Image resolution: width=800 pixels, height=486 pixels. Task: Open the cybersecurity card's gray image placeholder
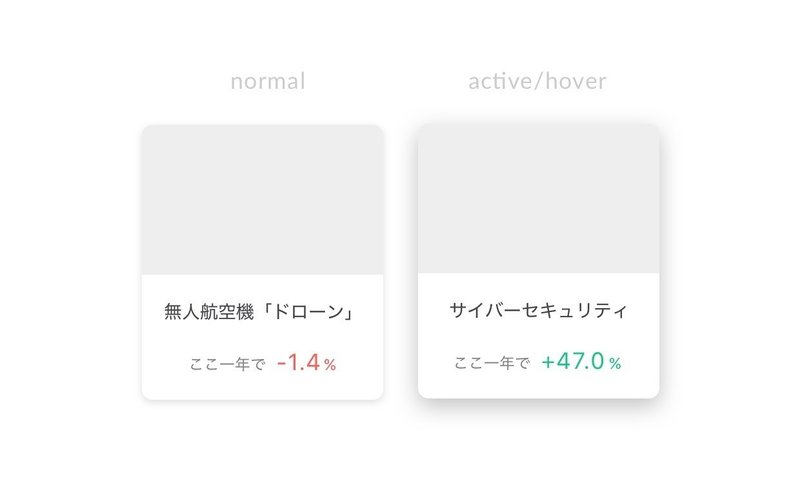pyautogui.click(x=538, y=199)
